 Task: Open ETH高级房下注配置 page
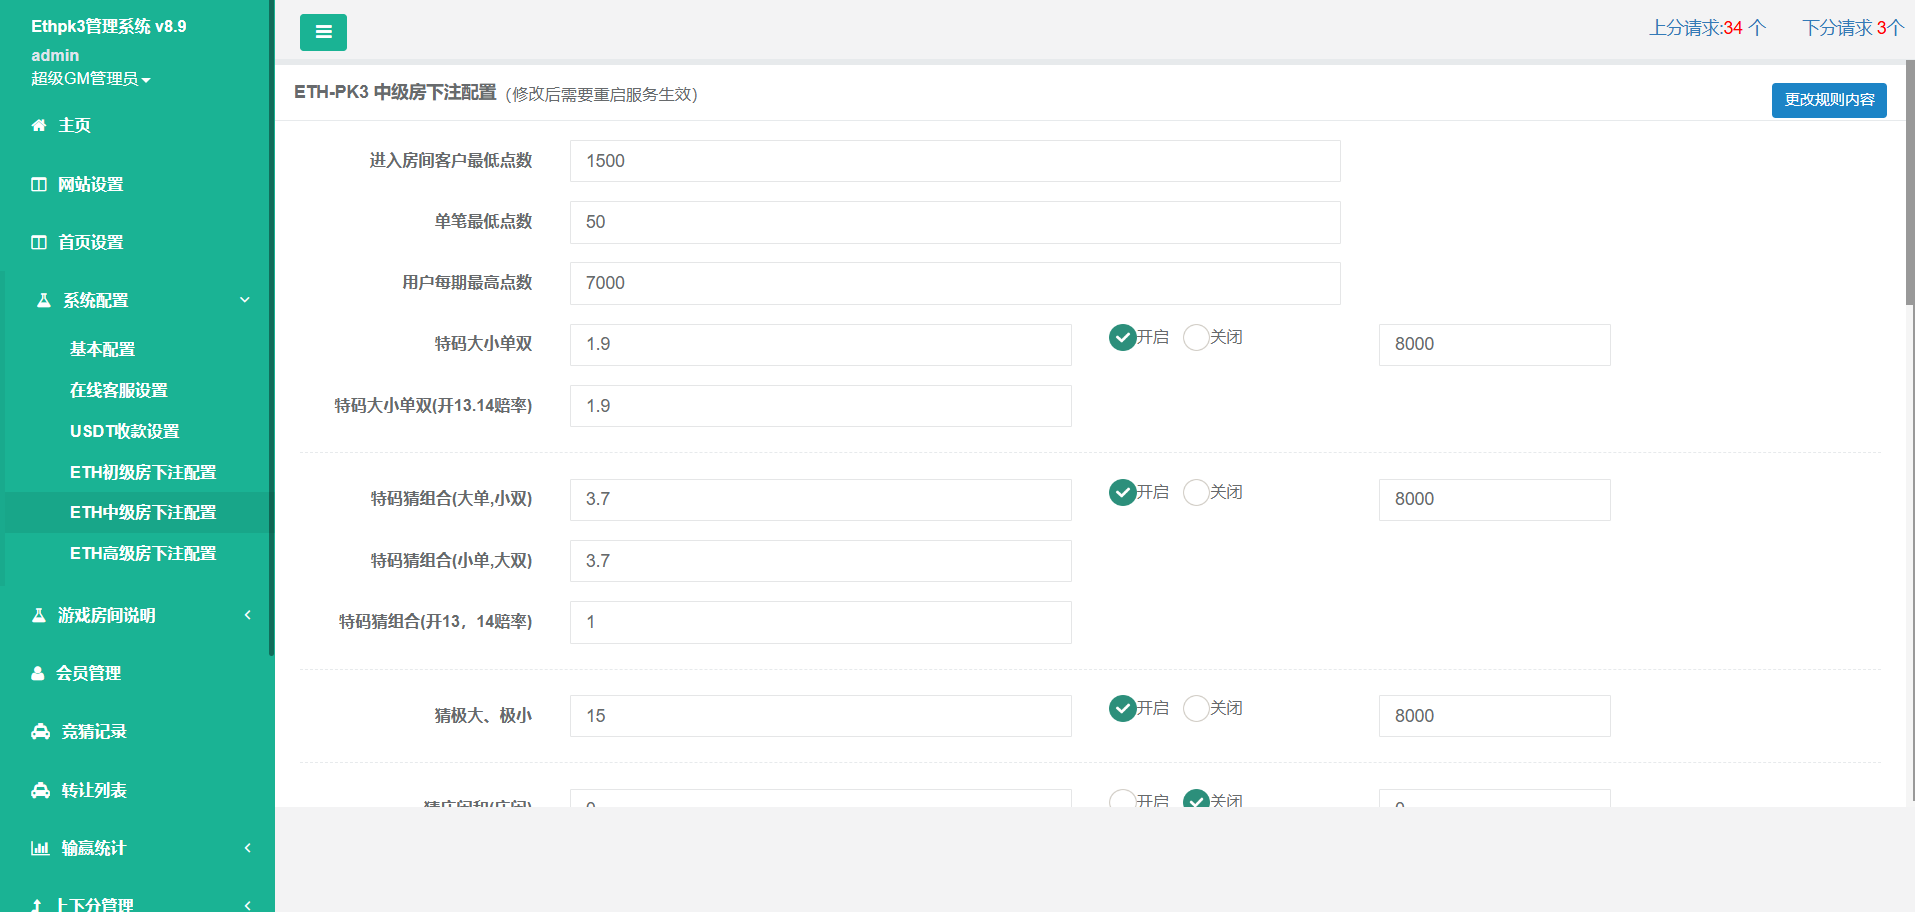pos(143,554)
